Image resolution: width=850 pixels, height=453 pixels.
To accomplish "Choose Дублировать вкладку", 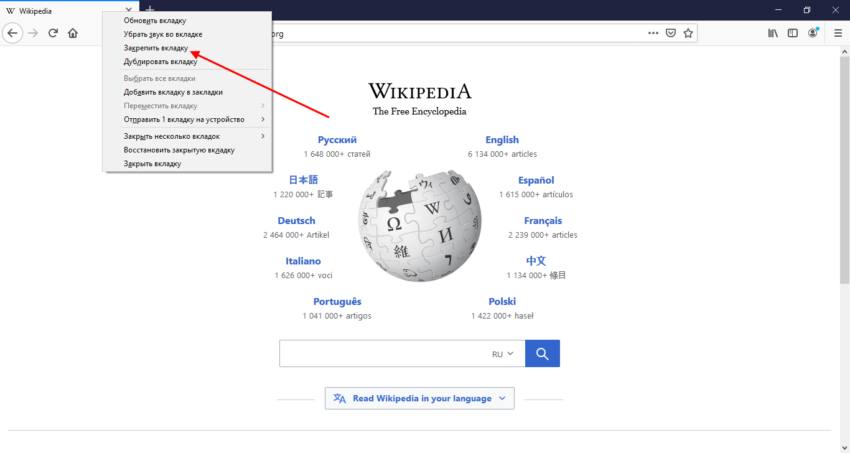I will 187,61.
